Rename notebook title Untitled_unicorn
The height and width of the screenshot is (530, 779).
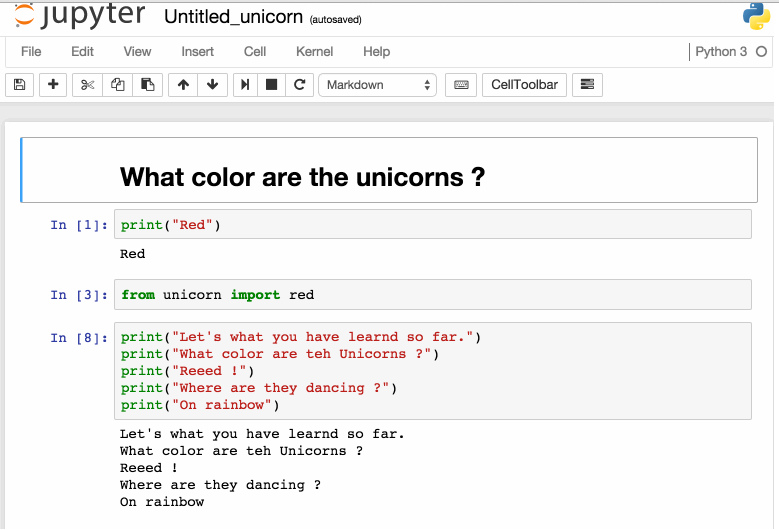point(233,17)
